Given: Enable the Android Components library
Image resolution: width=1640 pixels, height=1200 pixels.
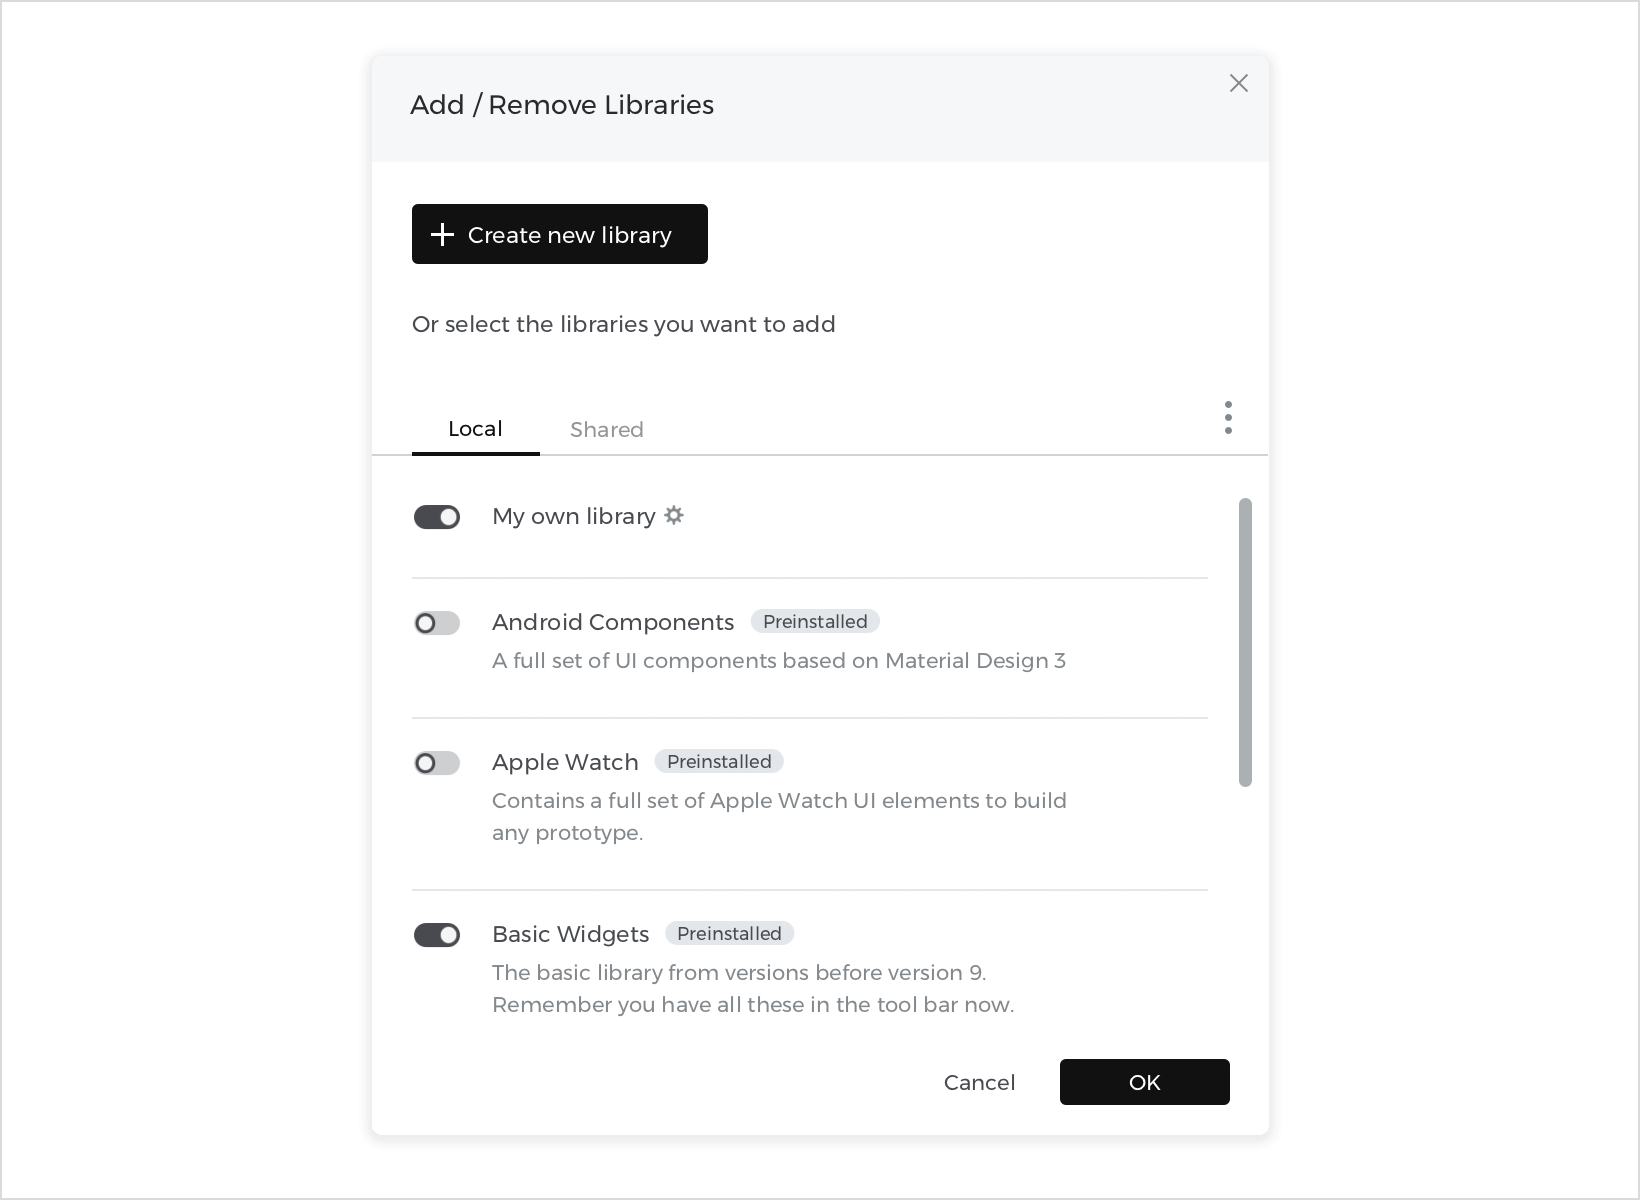Looking at the screenshot, I should coord(437,622).
